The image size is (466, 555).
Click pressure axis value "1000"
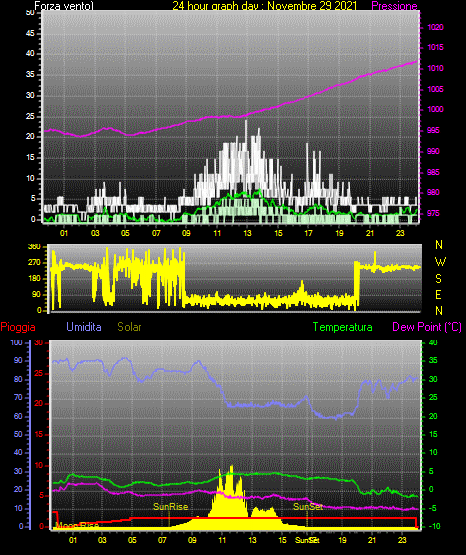pos(435,109)
